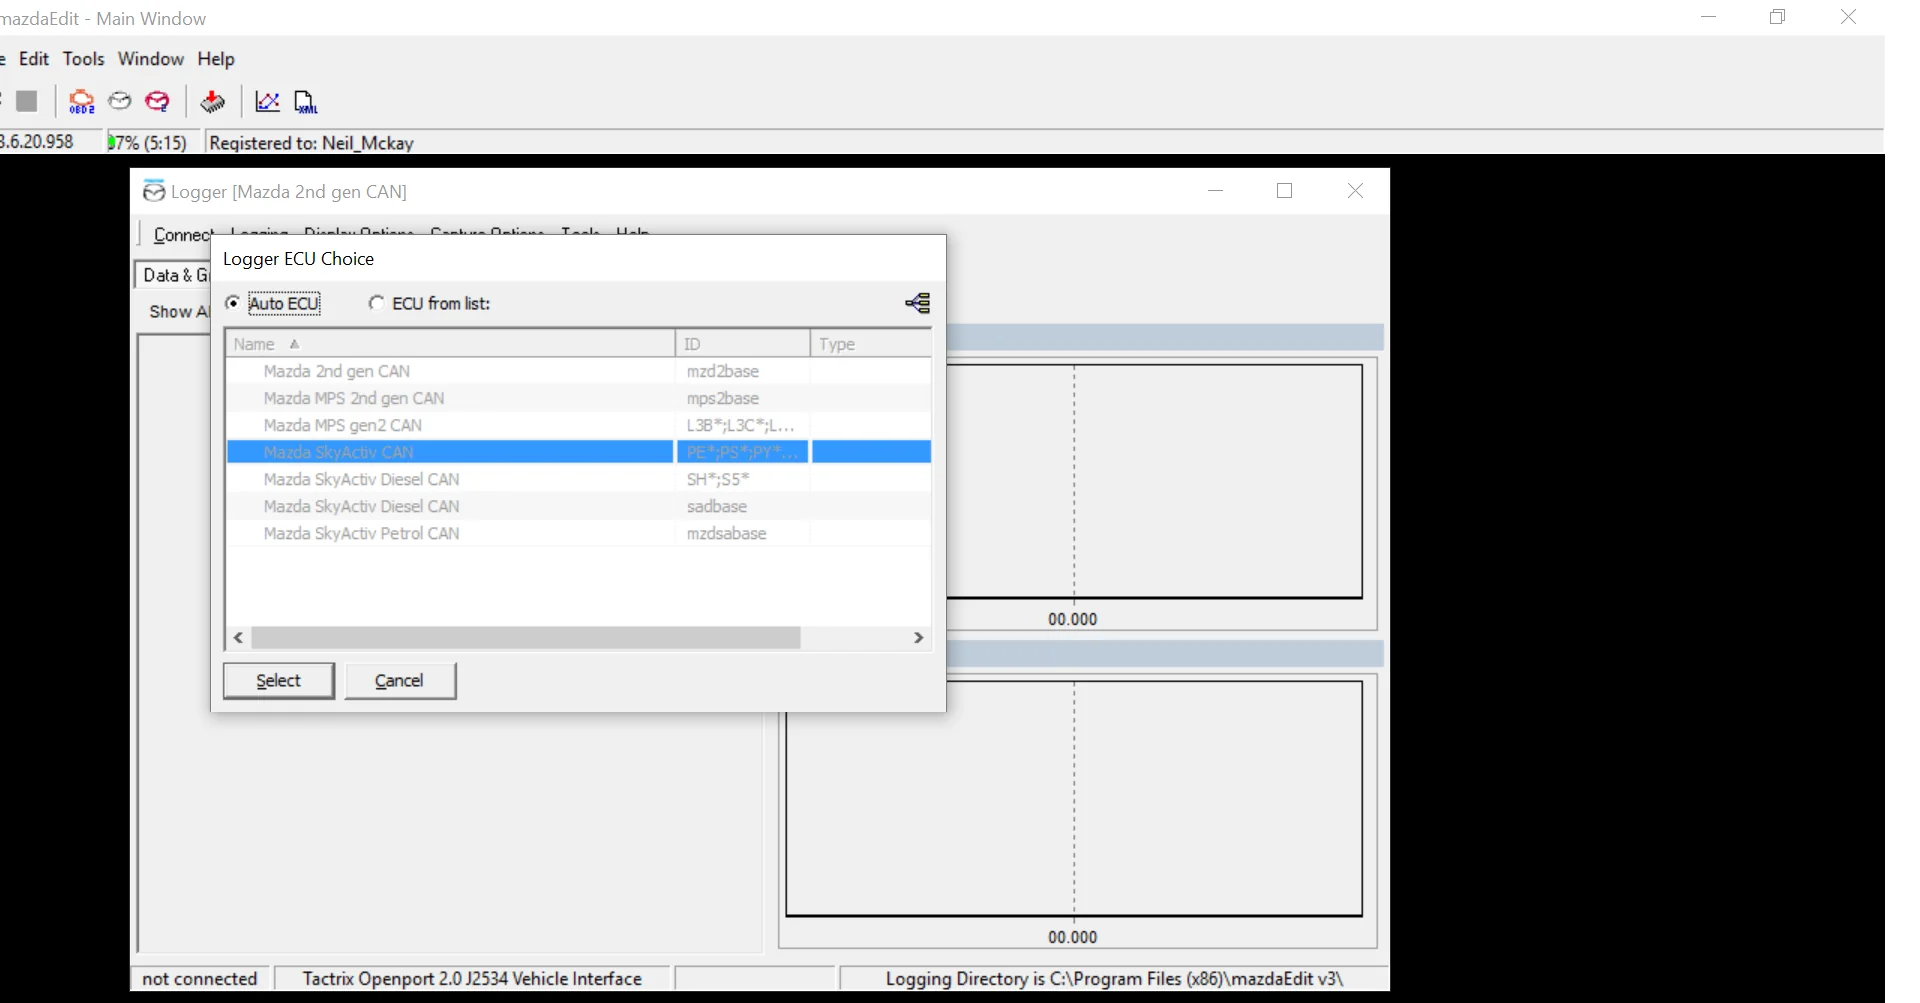This screenshot has height=1003, width=1920.
Task: Switch to the Data & Graphs tab
Action: tap(174, 275)
